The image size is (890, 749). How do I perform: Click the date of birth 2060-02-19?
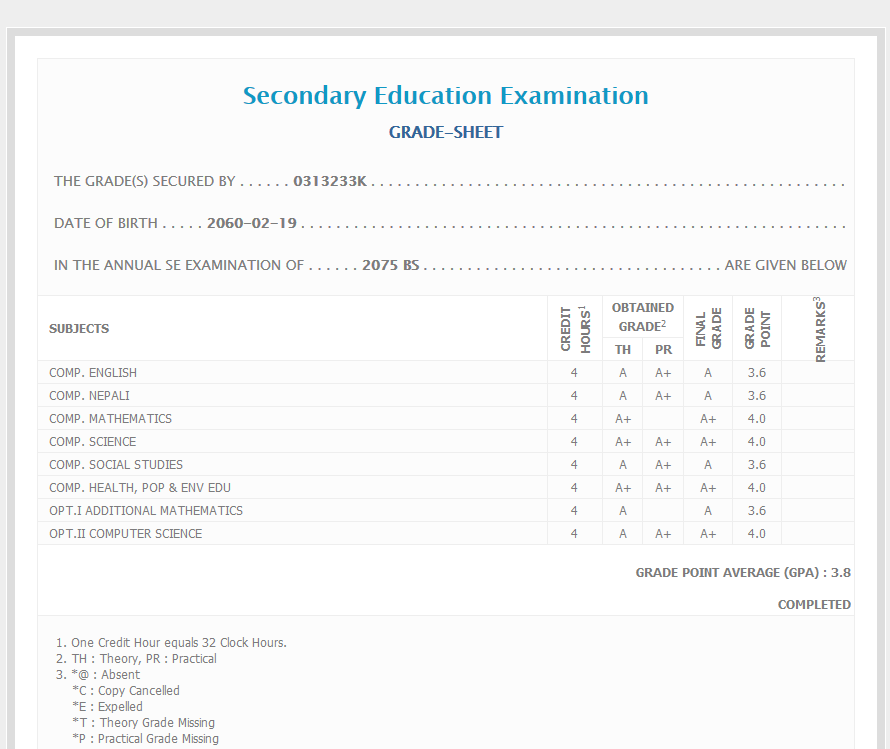pyautogui.click(x=251, y=223)
